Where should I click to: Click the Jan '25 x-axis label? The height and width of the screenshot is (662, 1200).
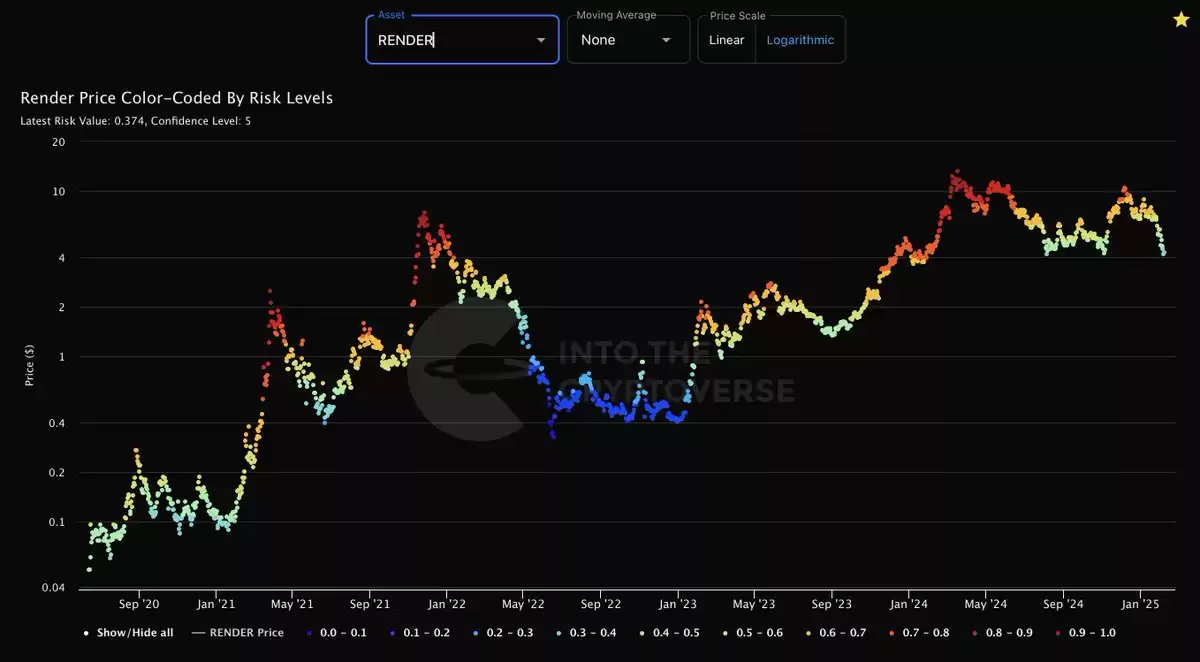tap(1141, 604)
